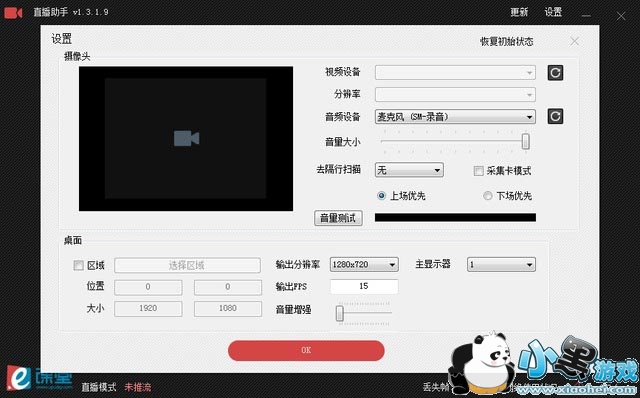Open the 更新 menu in title bar
The image size is (640, 398).
coord(519,12)
